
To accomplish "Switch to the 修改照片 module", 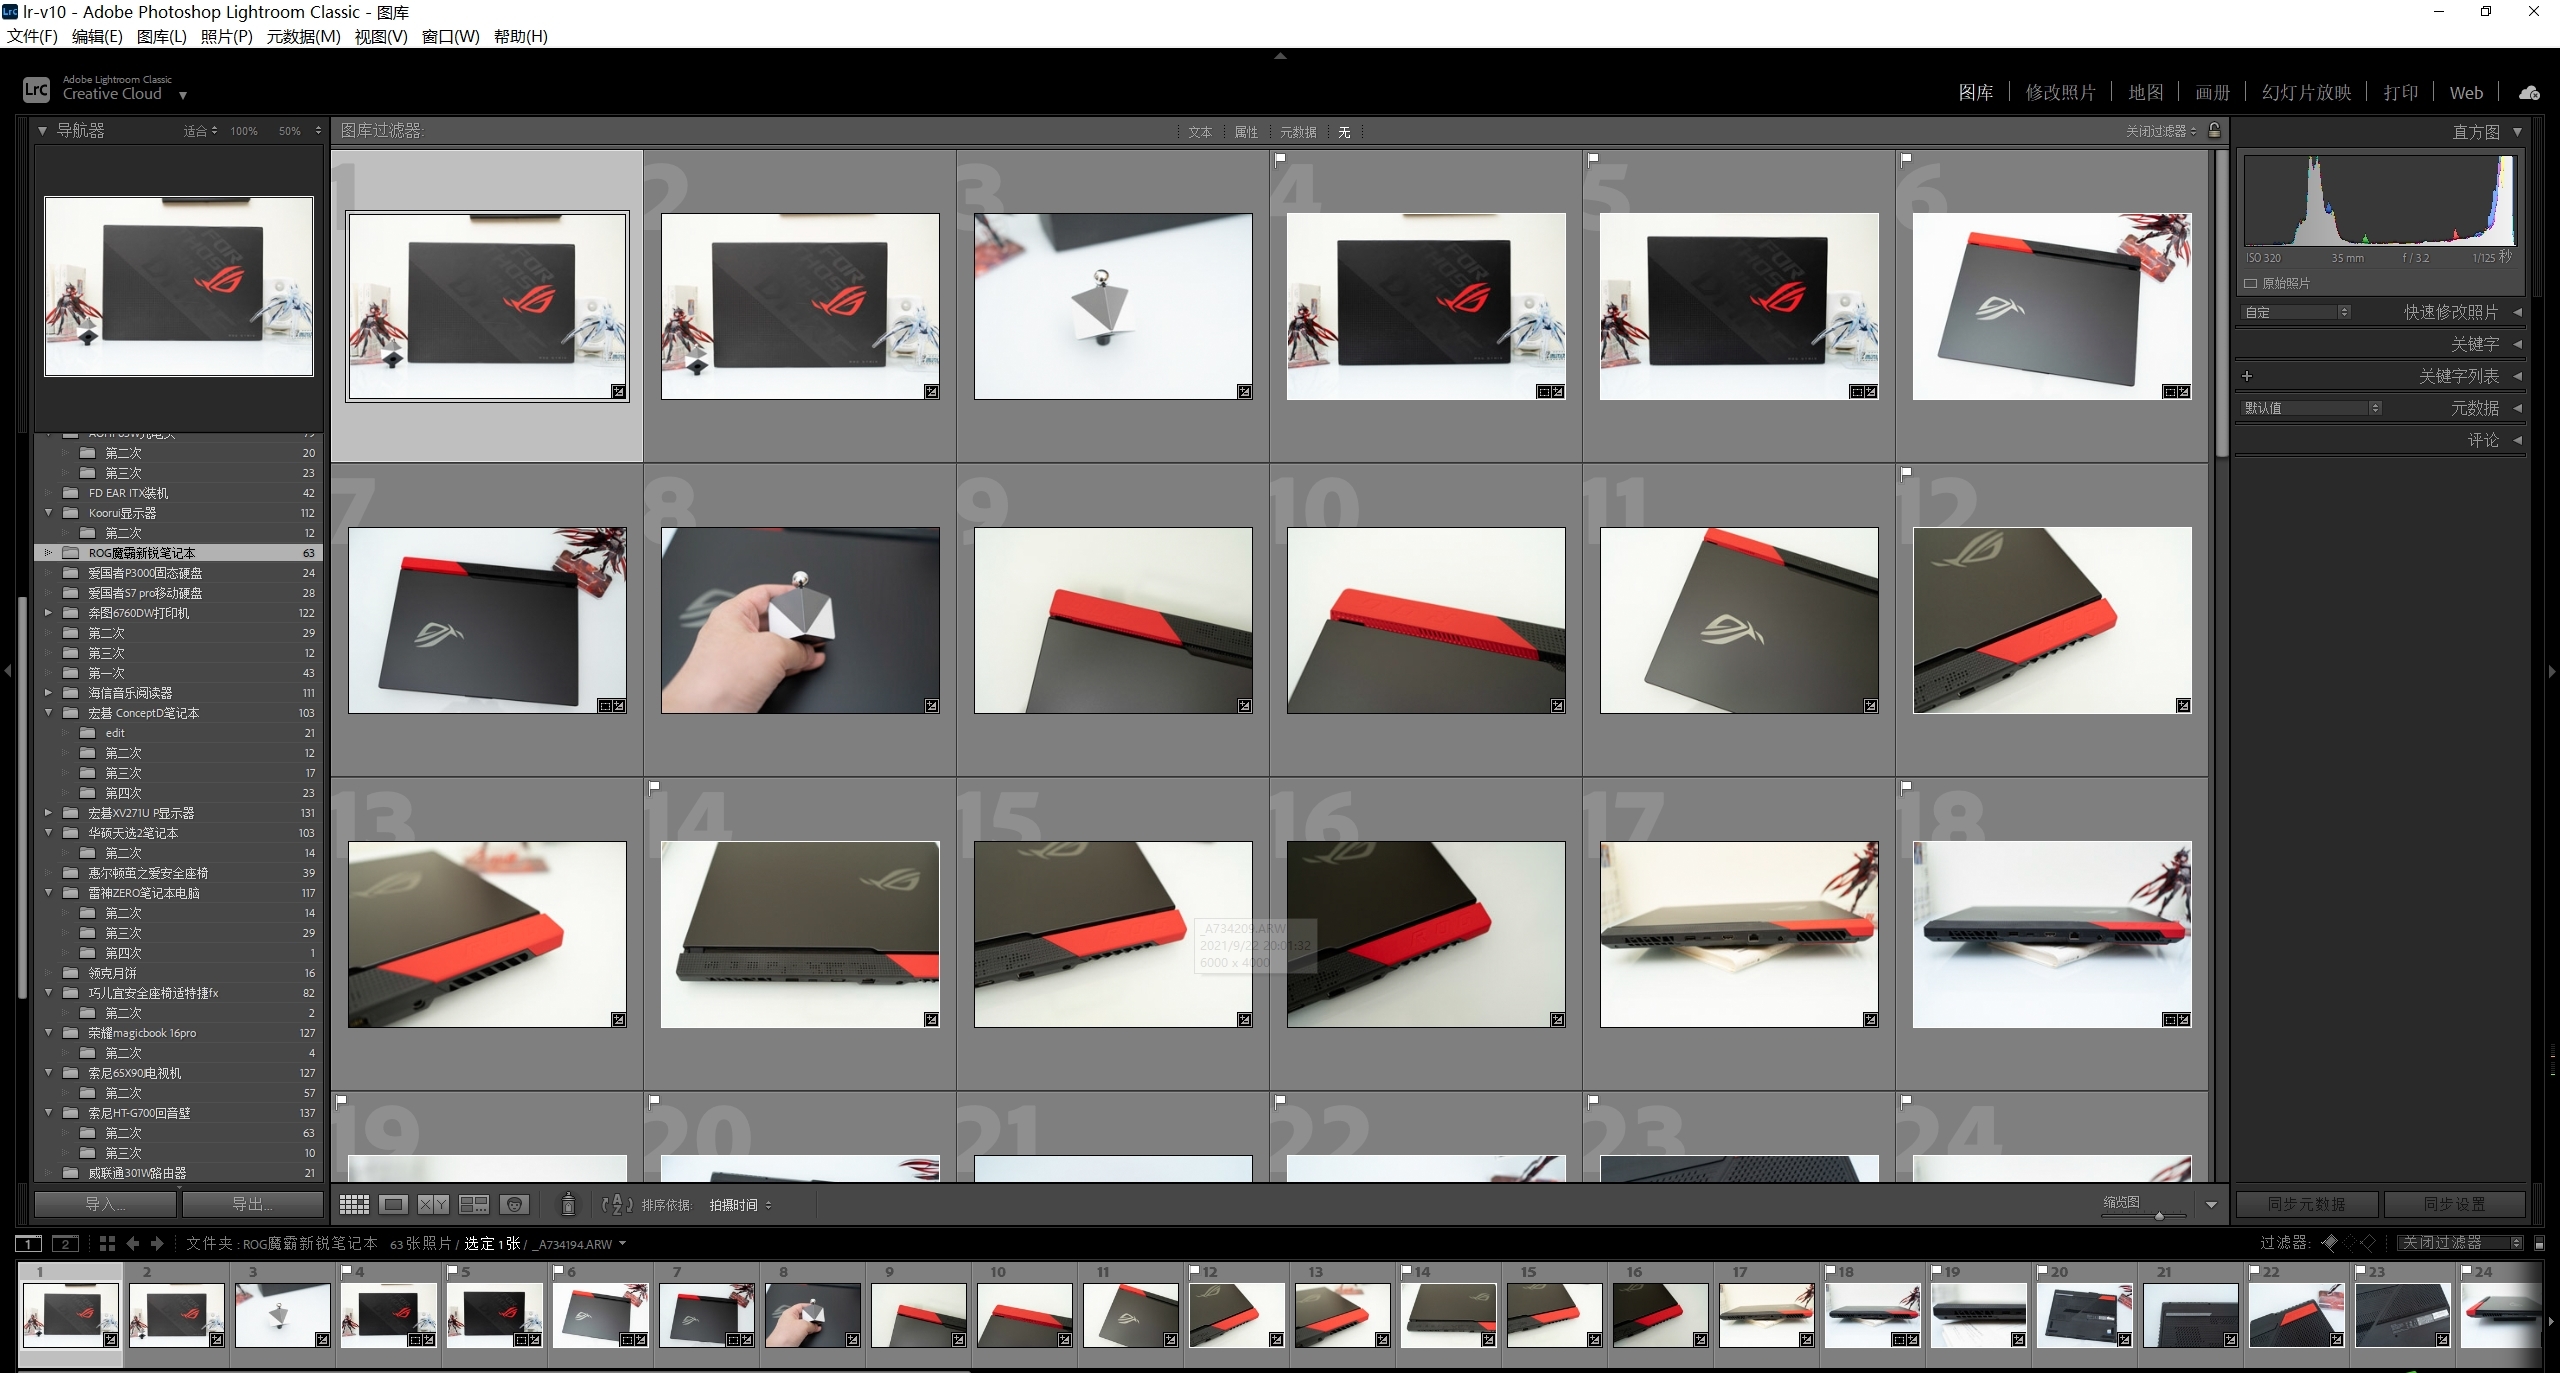I will (x=2060, y=93).
